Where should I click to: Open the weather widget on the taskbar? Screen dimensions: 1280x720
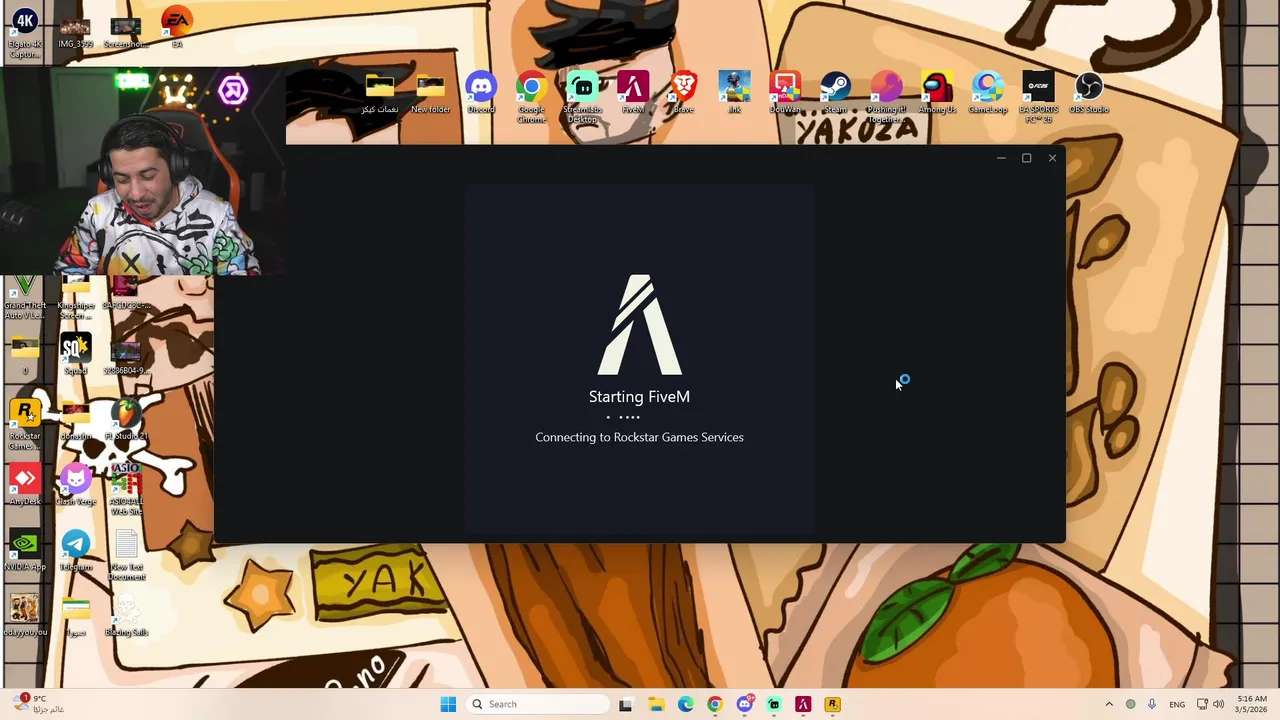37,704
